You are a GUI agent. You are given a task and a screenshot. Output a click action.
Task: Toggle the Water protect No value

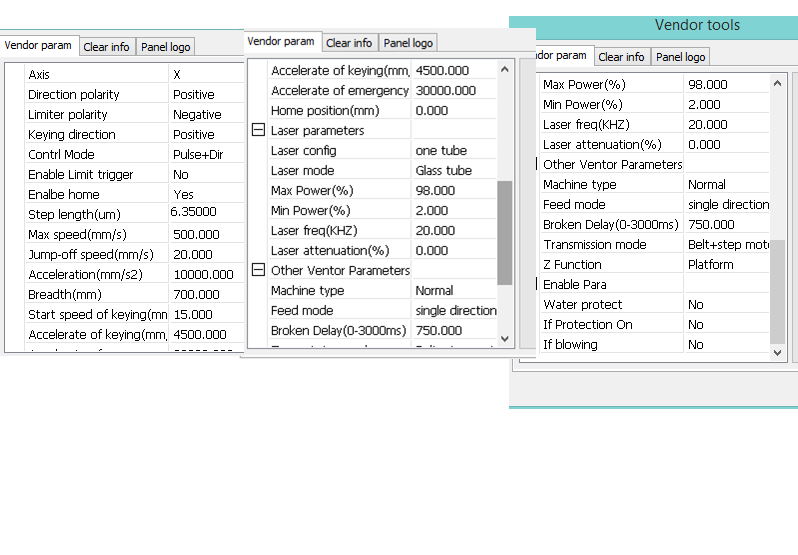[727, 305]
